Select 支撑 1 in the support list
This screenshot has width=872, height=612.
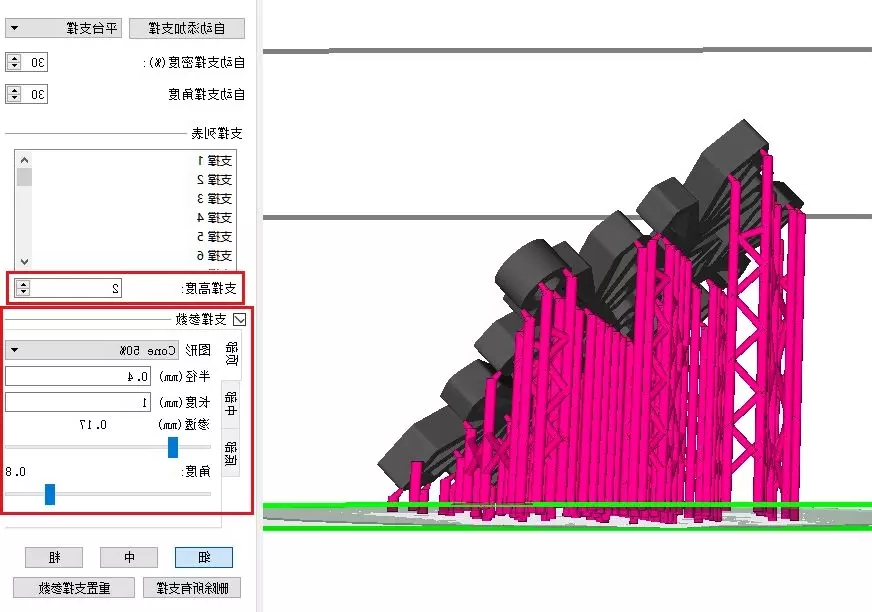[215, 161]
